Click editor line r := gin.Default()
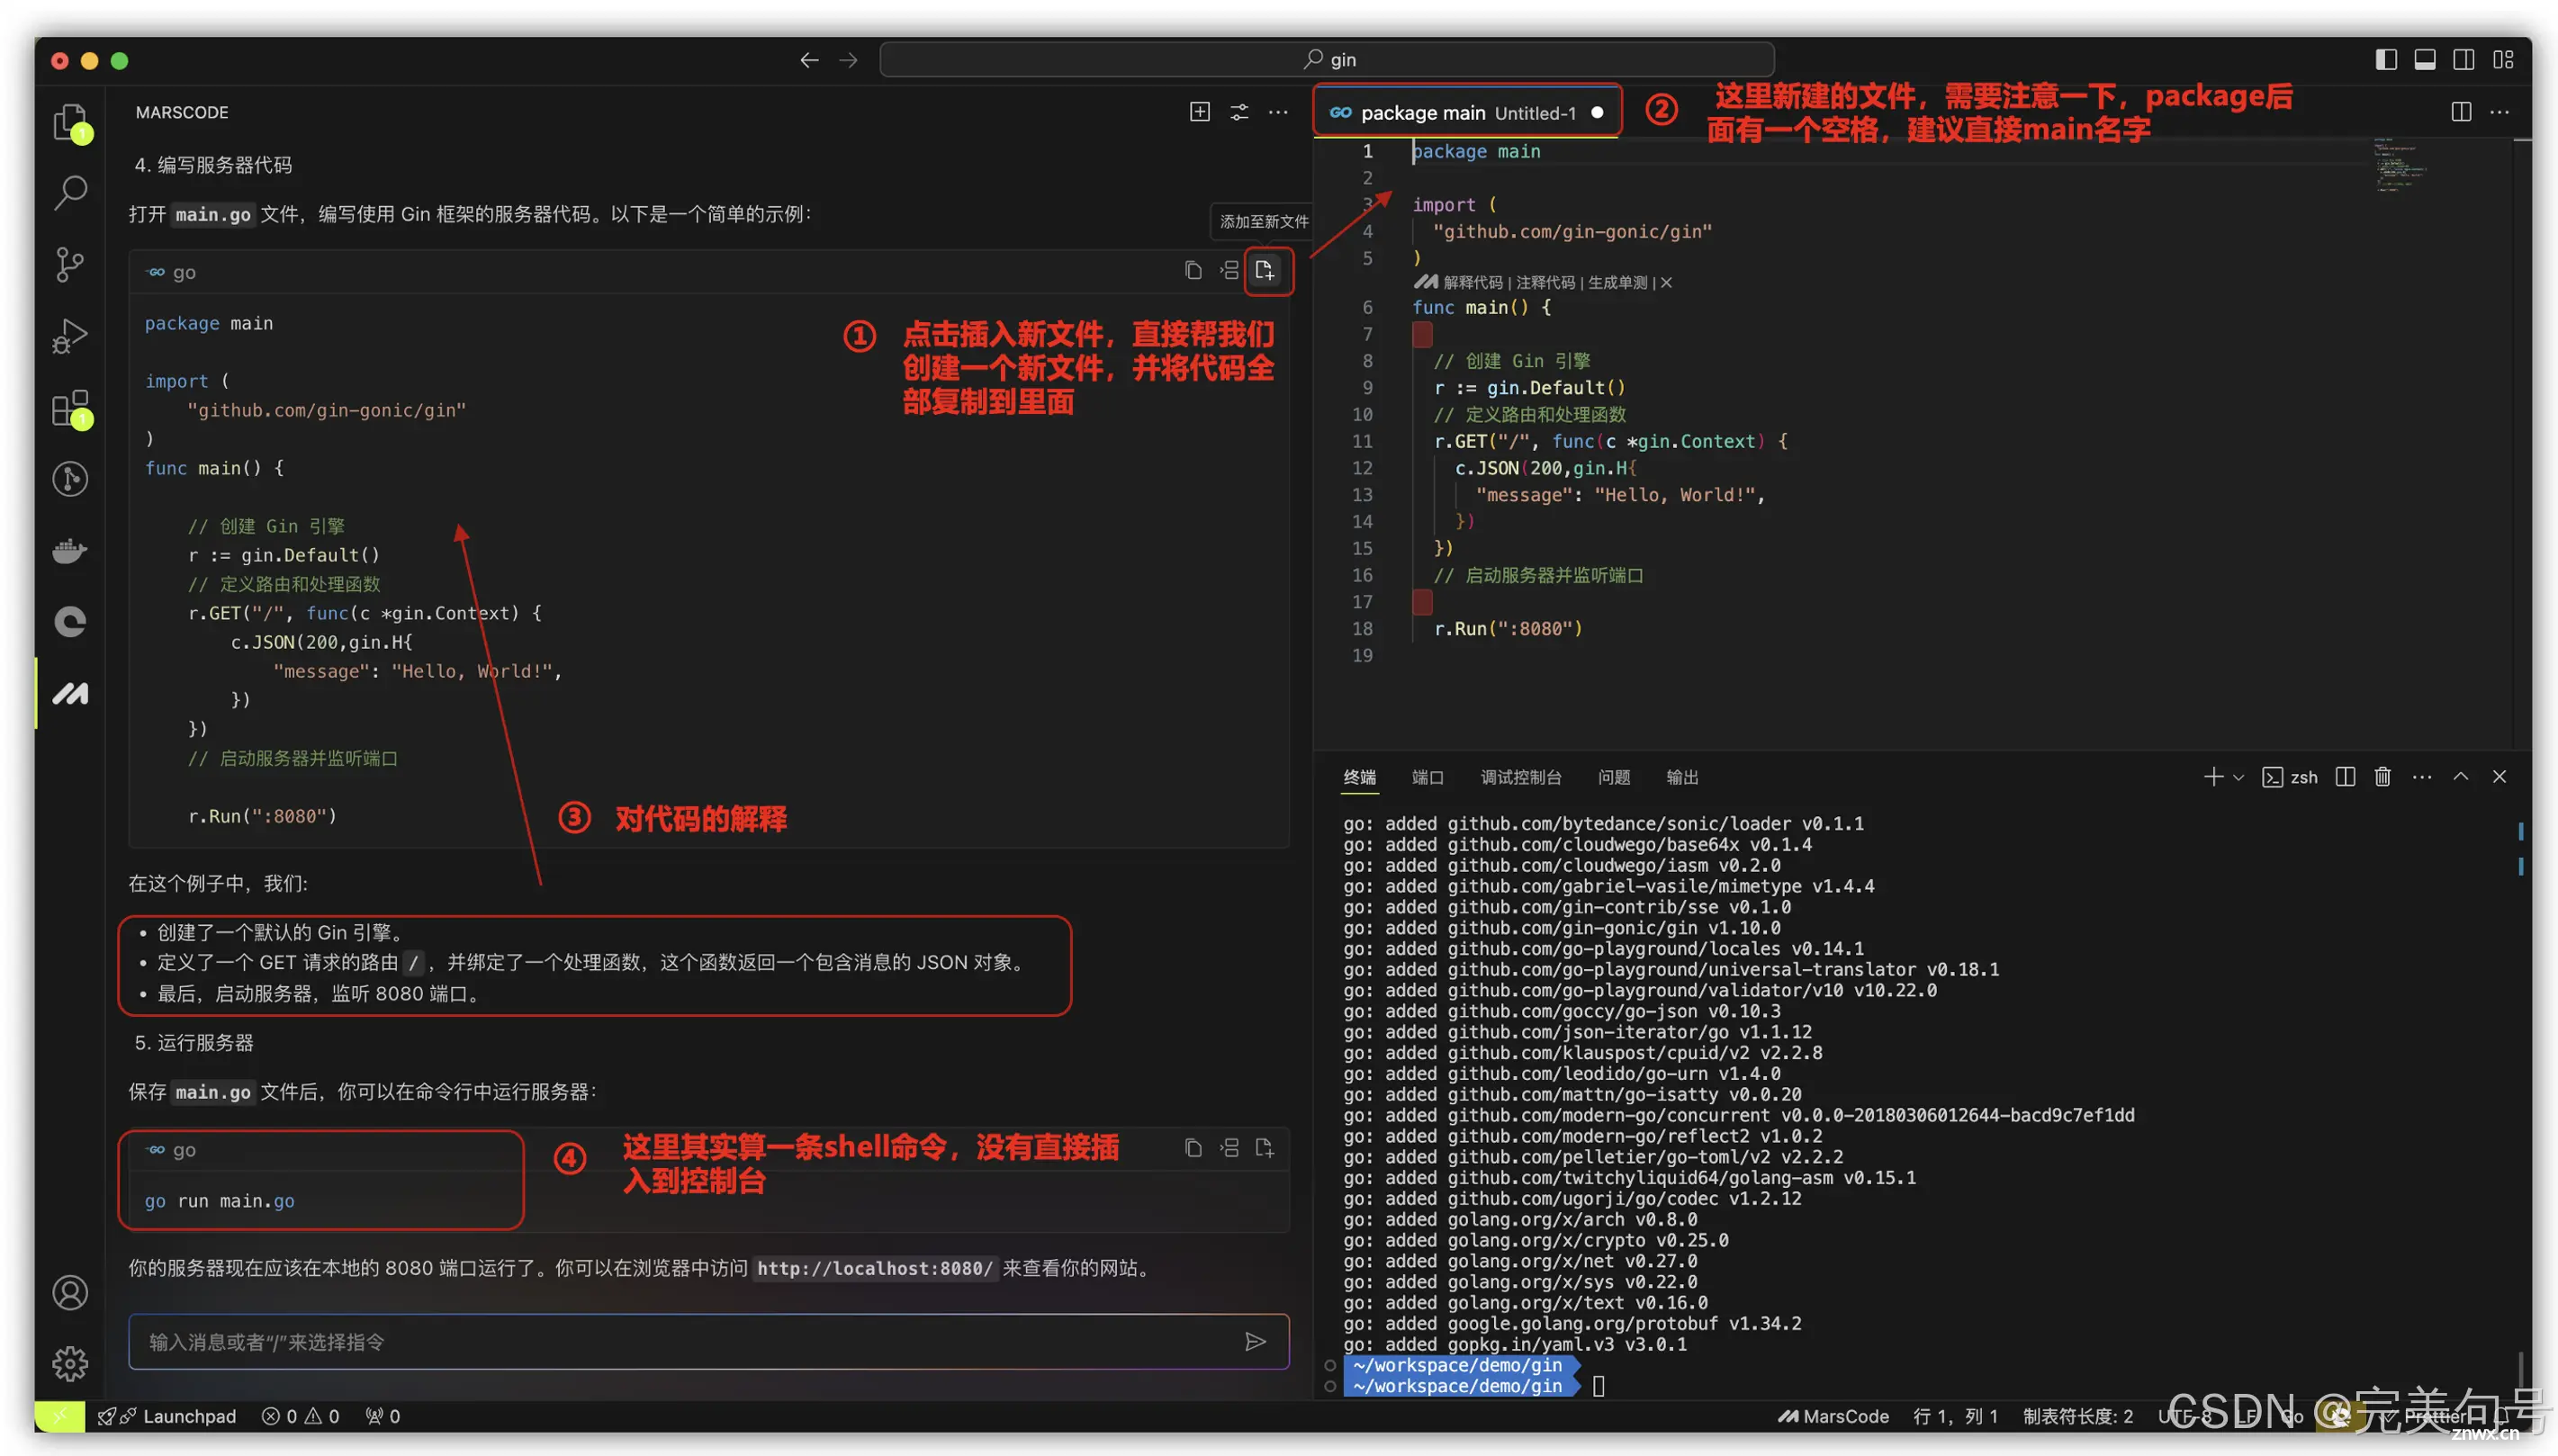This screenshot has width=2558, height=1456. click(x=1529, y=388)
